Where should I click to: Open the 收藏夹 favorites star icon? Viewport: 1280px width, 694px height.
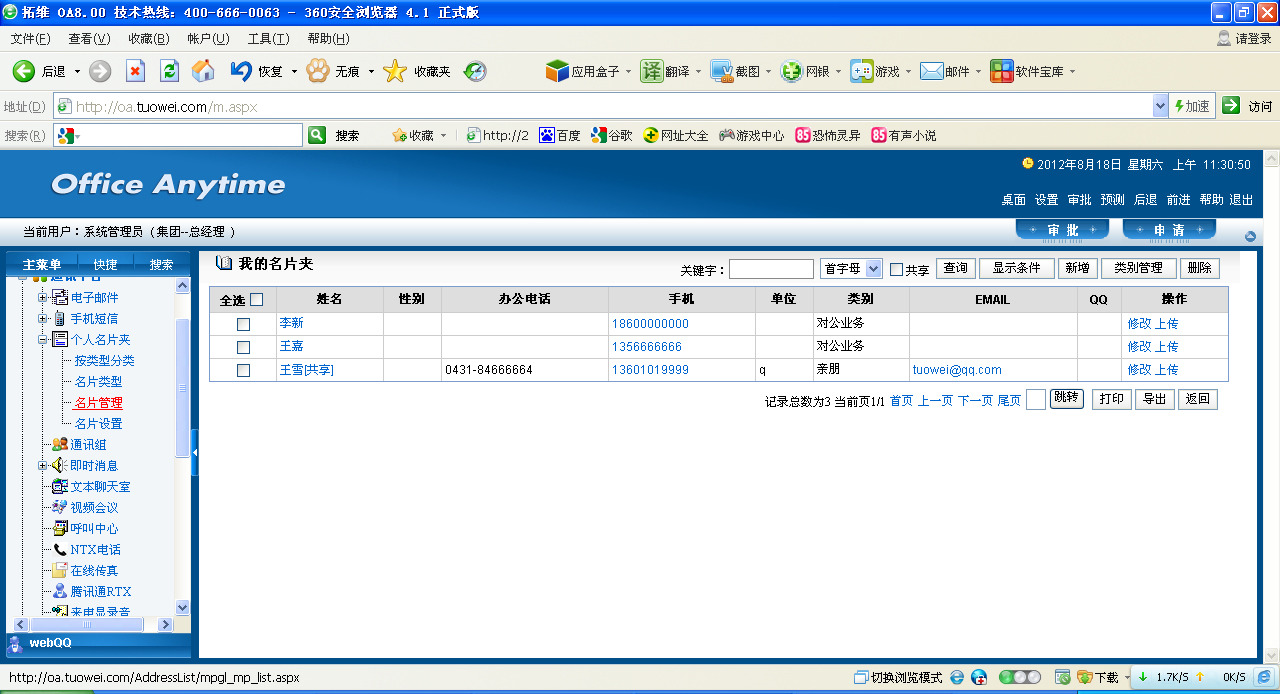pos(395,71)
